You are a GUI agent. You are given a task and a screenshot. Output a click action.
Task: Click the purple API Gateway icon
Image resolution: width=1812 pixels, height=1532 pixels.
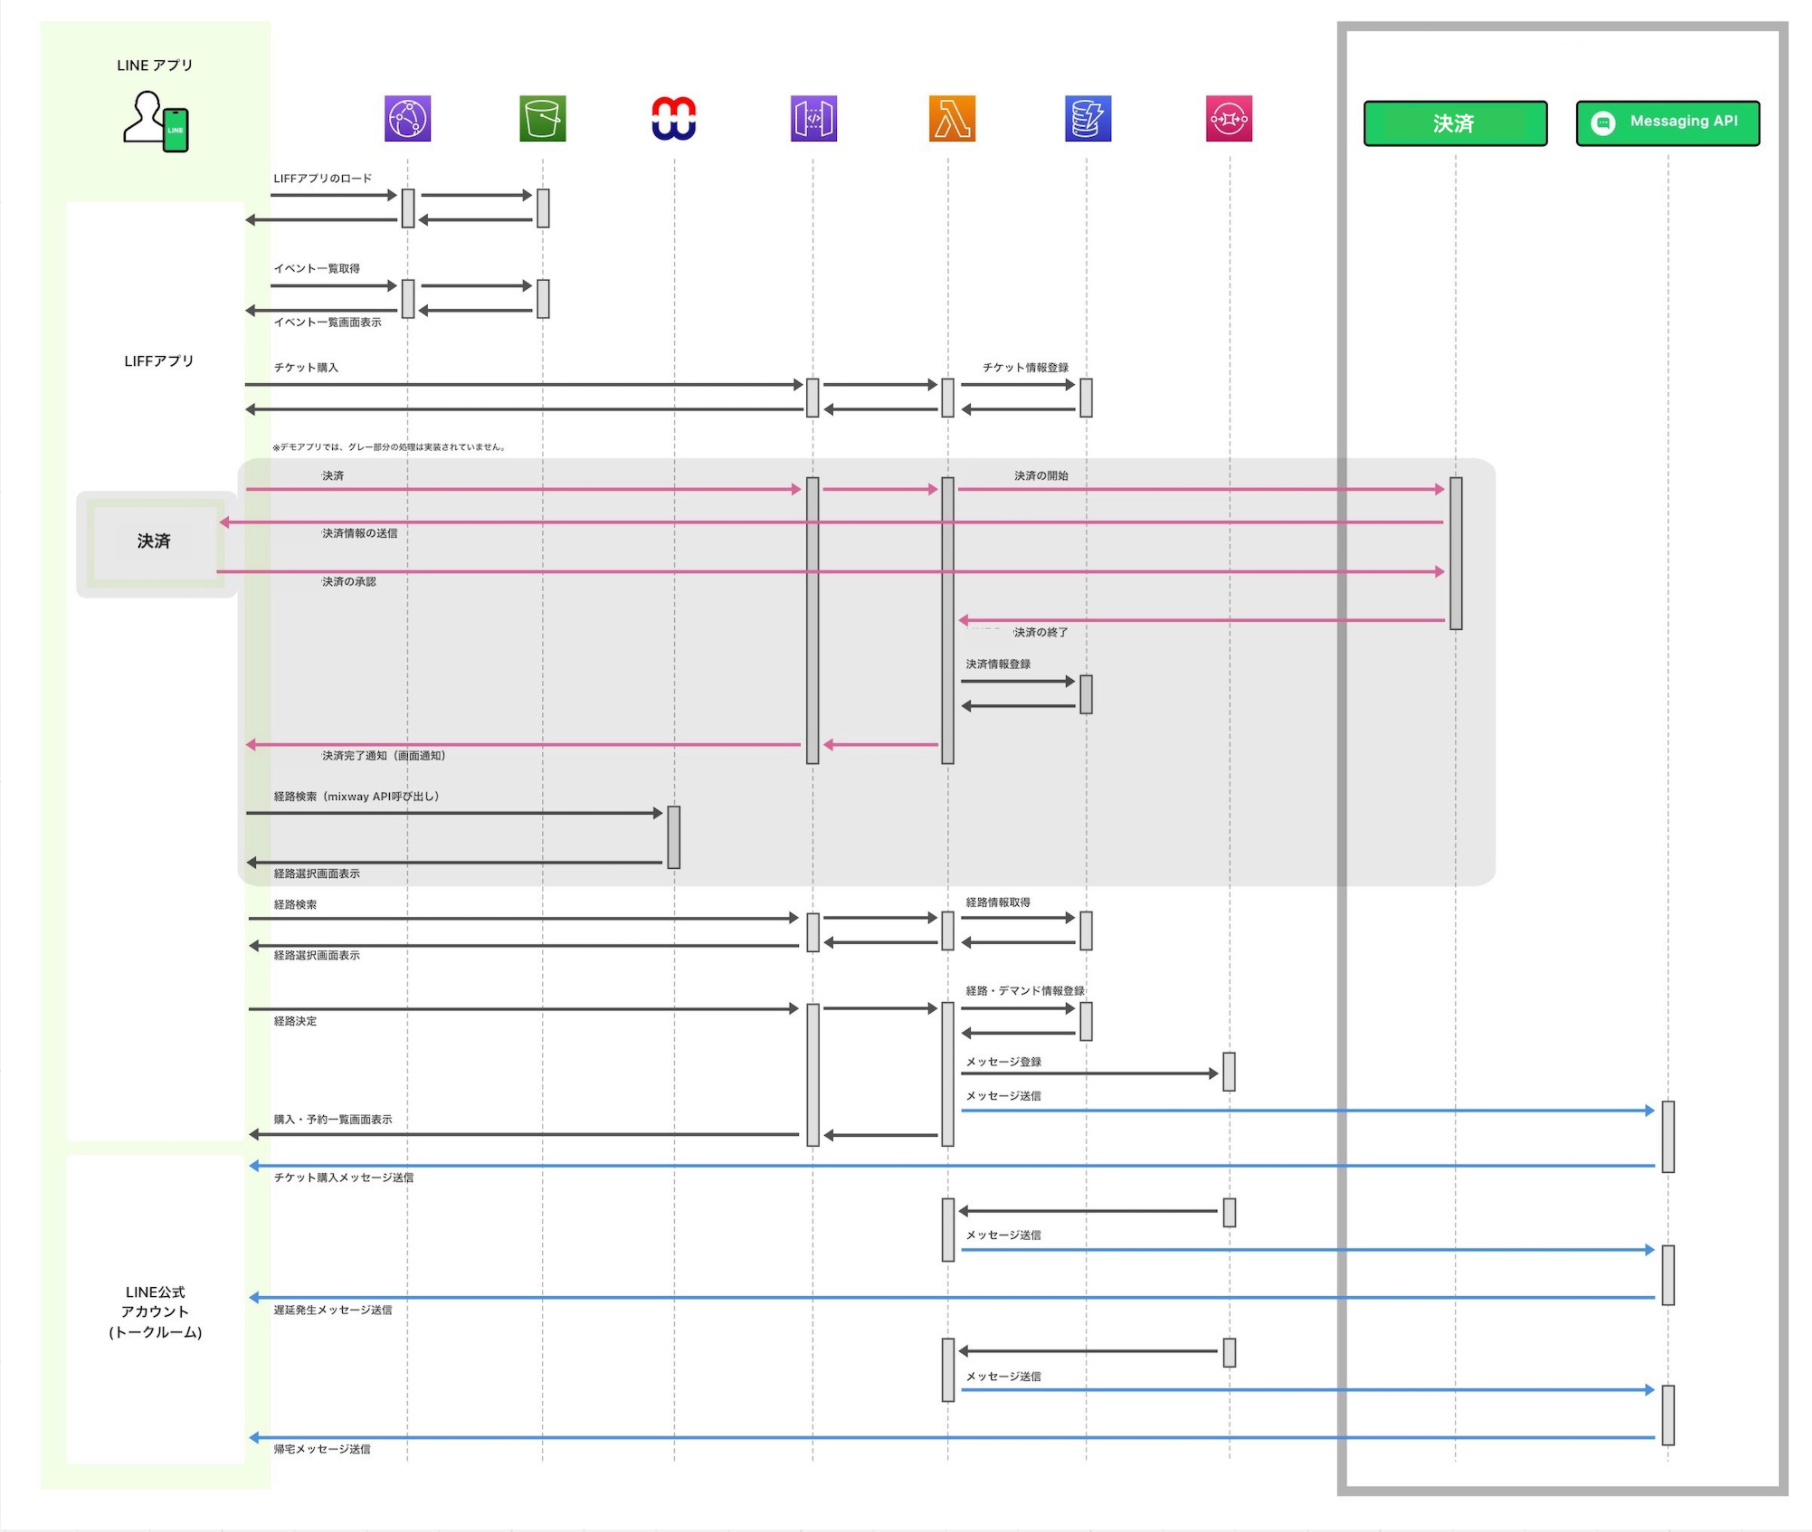(x=813, y=119)
